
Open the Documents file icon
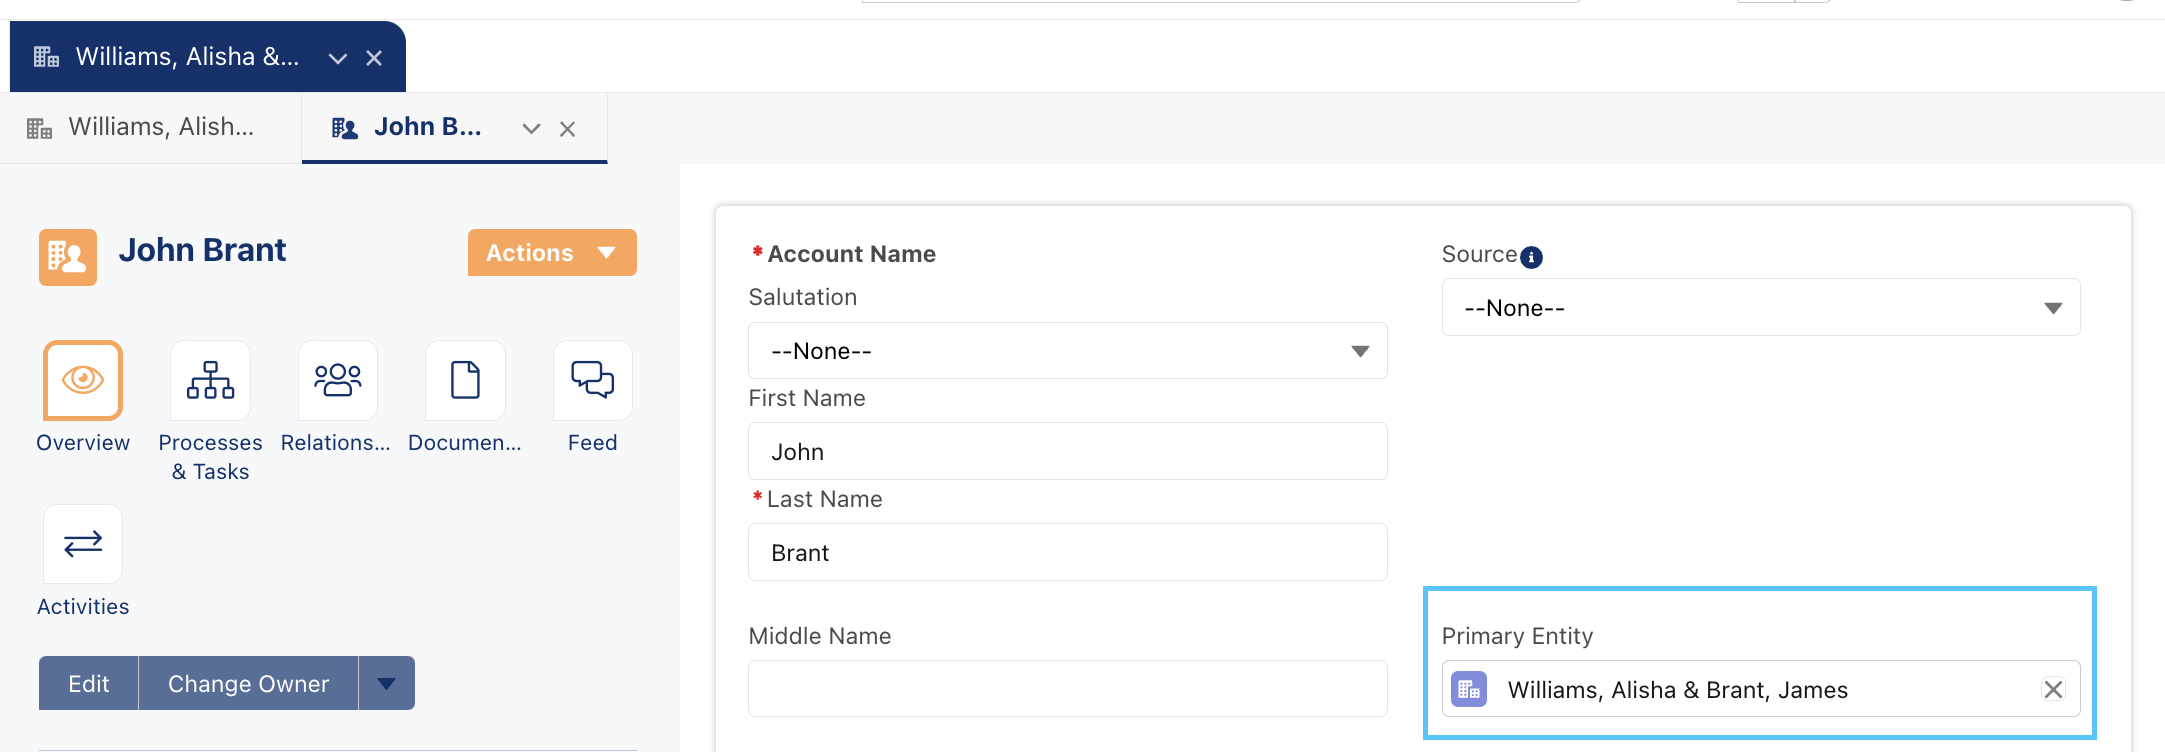point(465,380)
